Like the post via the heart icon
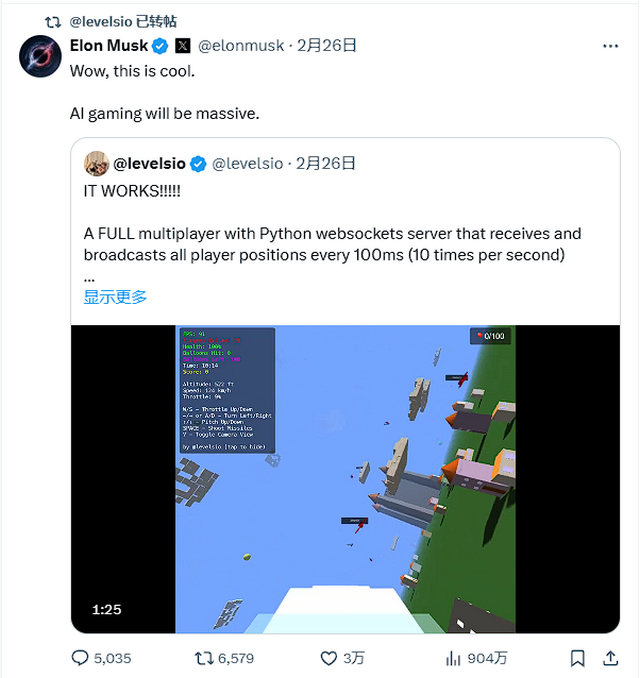This screenshot has height=678, width=640. (x=329, y=658)
